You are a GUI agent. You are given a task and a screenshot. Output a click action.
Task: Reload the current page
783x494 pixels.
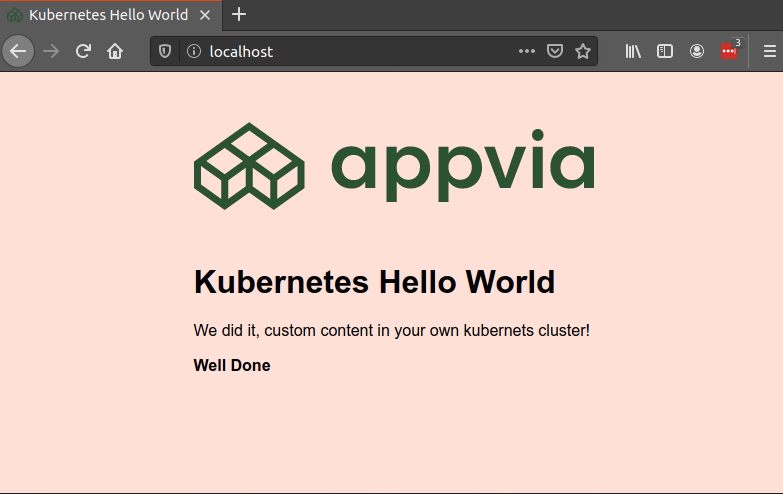(x=83, y=51)
